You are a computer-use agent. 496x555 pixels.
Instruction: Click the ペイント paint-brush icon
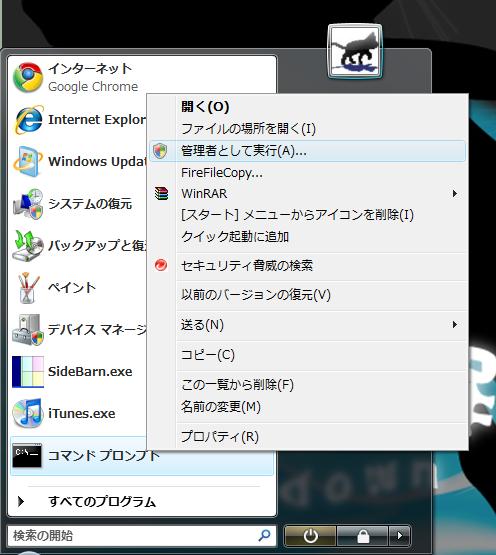[x=28, y=288]
